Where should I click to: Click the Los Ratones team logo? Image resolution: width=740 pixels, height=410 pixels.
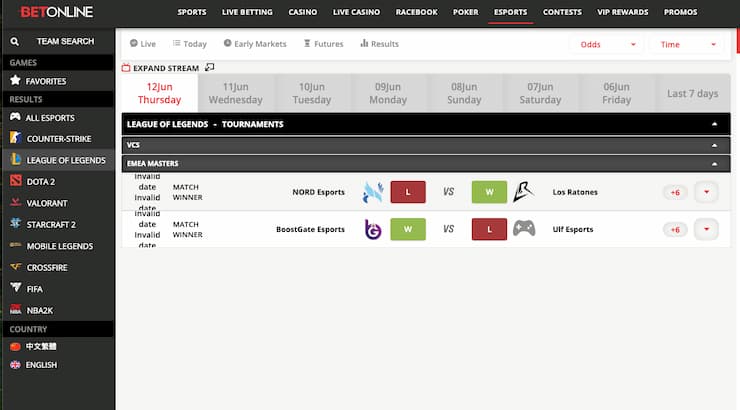point(523,192)
